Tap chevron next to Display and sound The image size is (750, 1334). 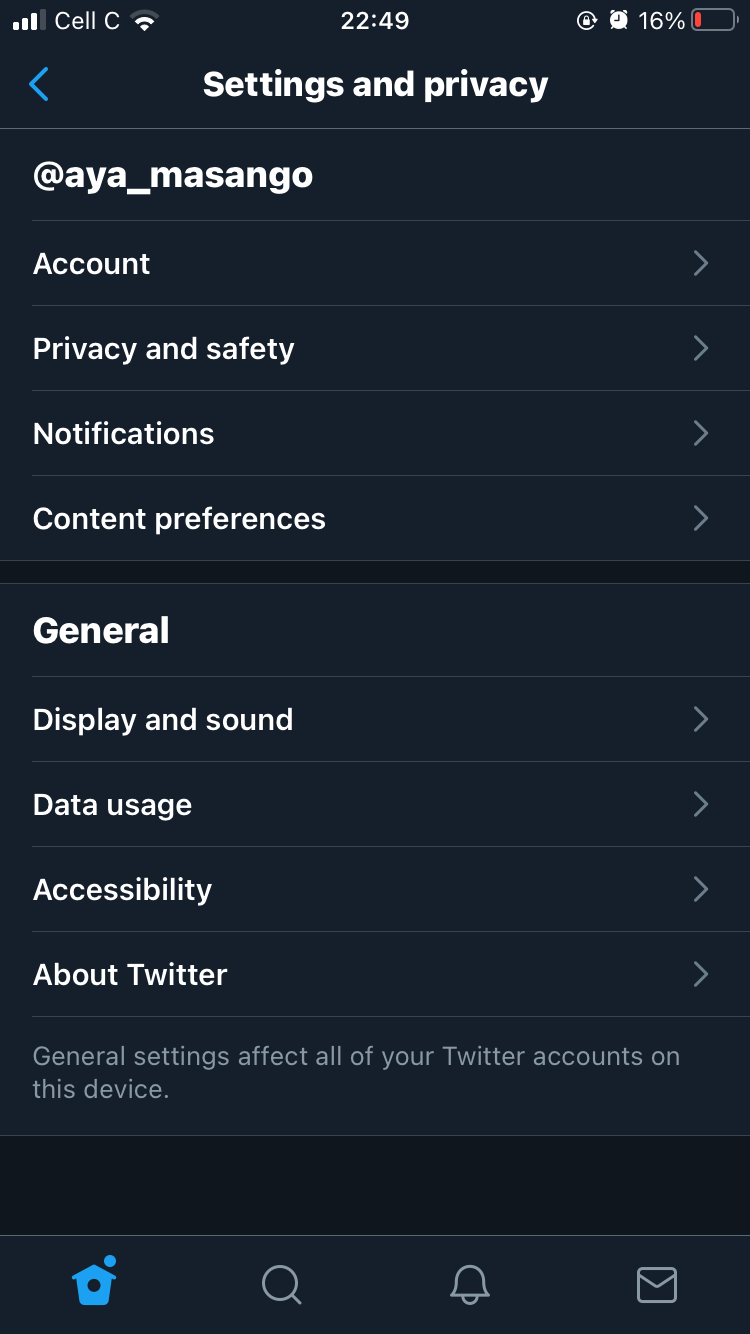click(700, 719)
